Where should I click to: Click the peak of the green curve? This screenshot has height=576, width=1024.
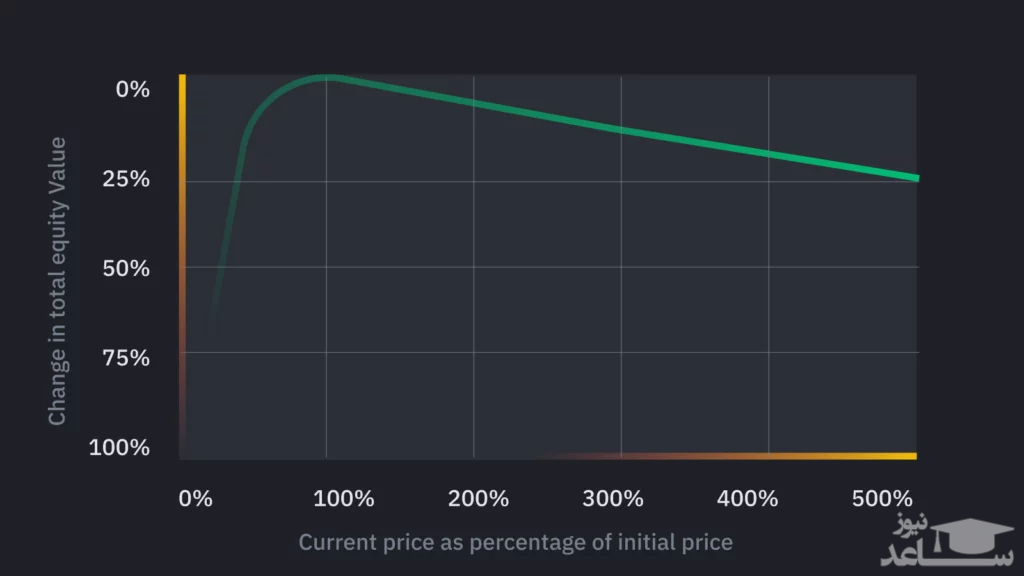pos(327,78)
